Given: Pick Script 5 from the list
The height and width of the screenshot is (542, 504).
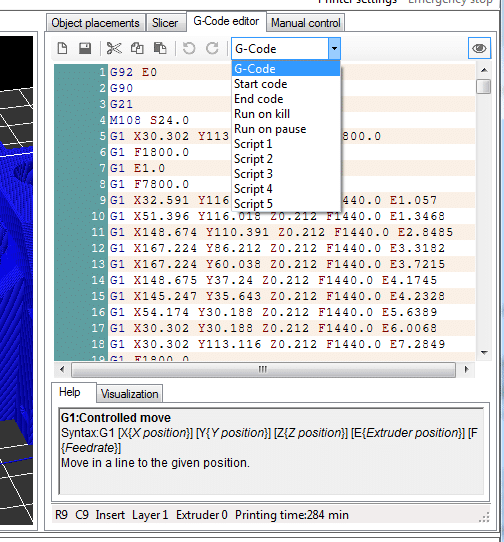Looking at the screenshot, I should click(286, 204).
